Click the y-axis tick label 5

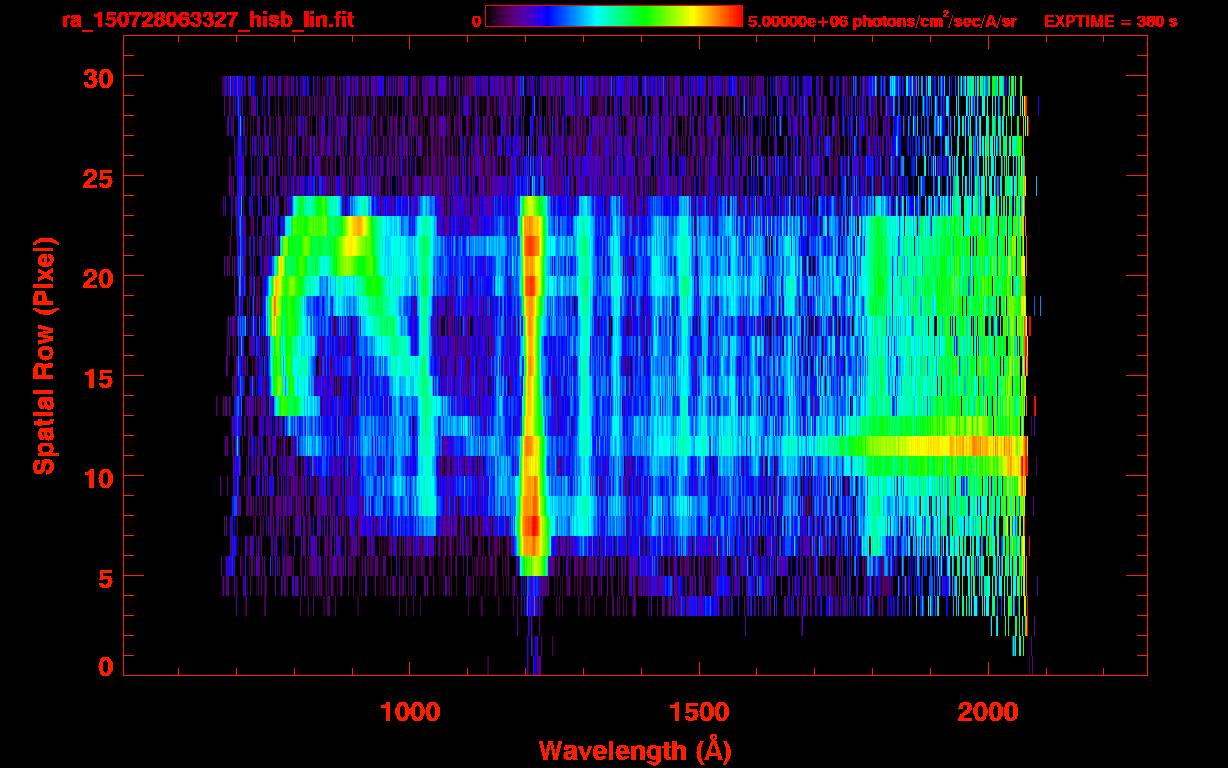106,577
